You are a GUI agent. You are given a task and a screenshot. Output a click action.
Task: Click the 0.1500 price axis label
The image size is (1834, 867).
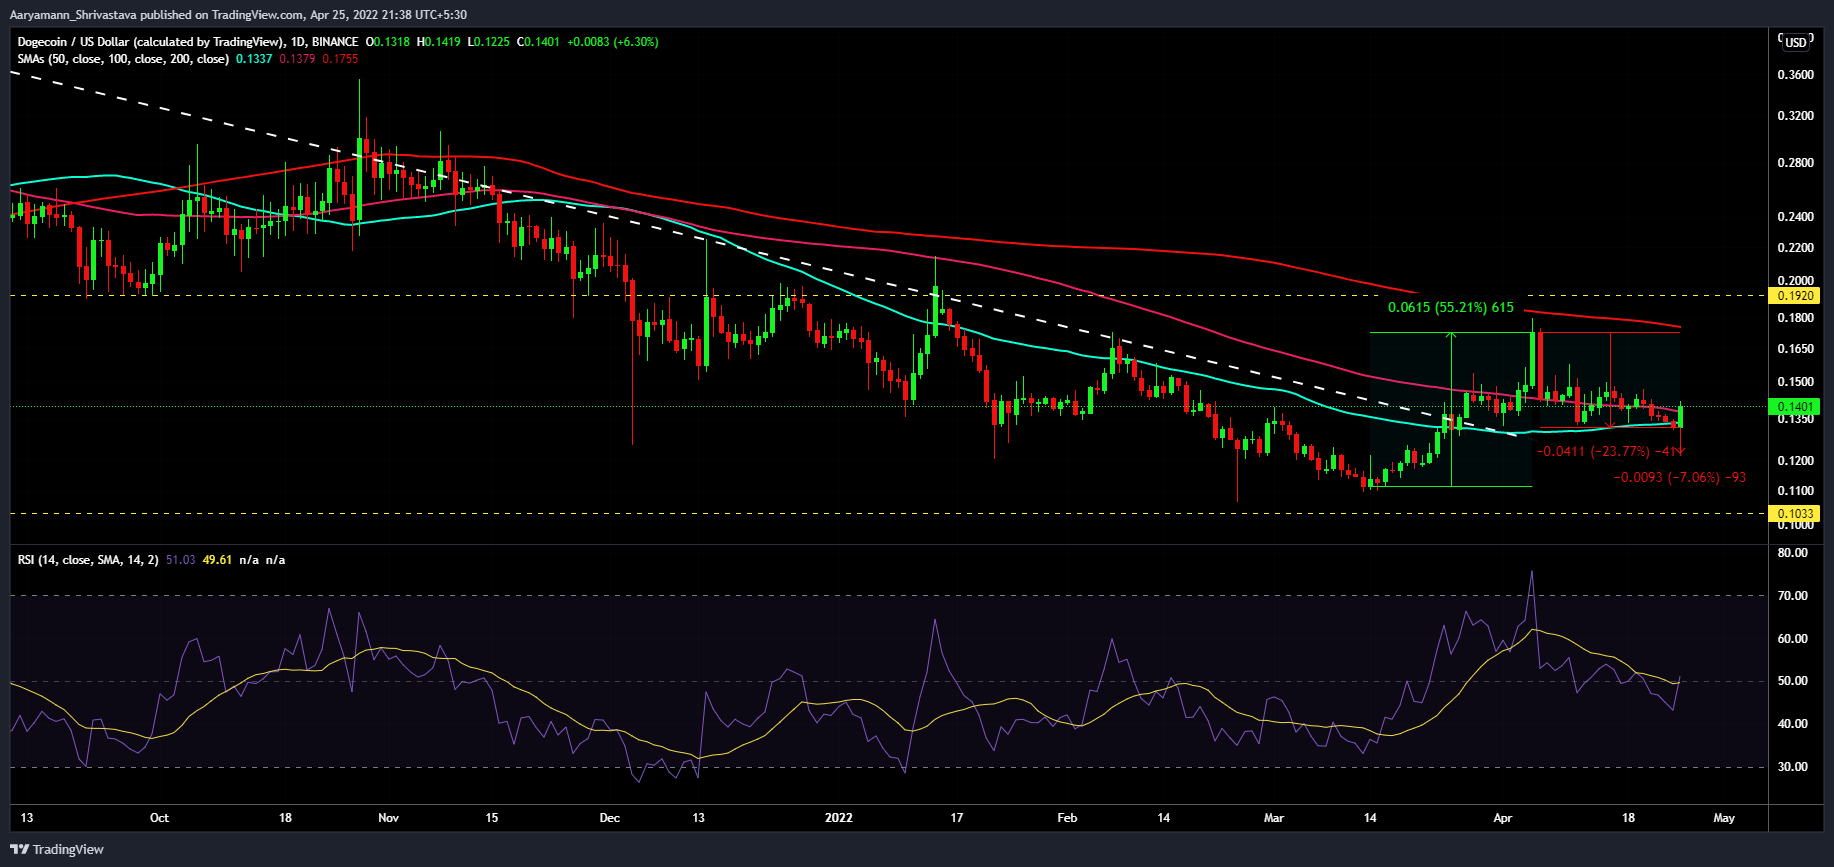1795,382
